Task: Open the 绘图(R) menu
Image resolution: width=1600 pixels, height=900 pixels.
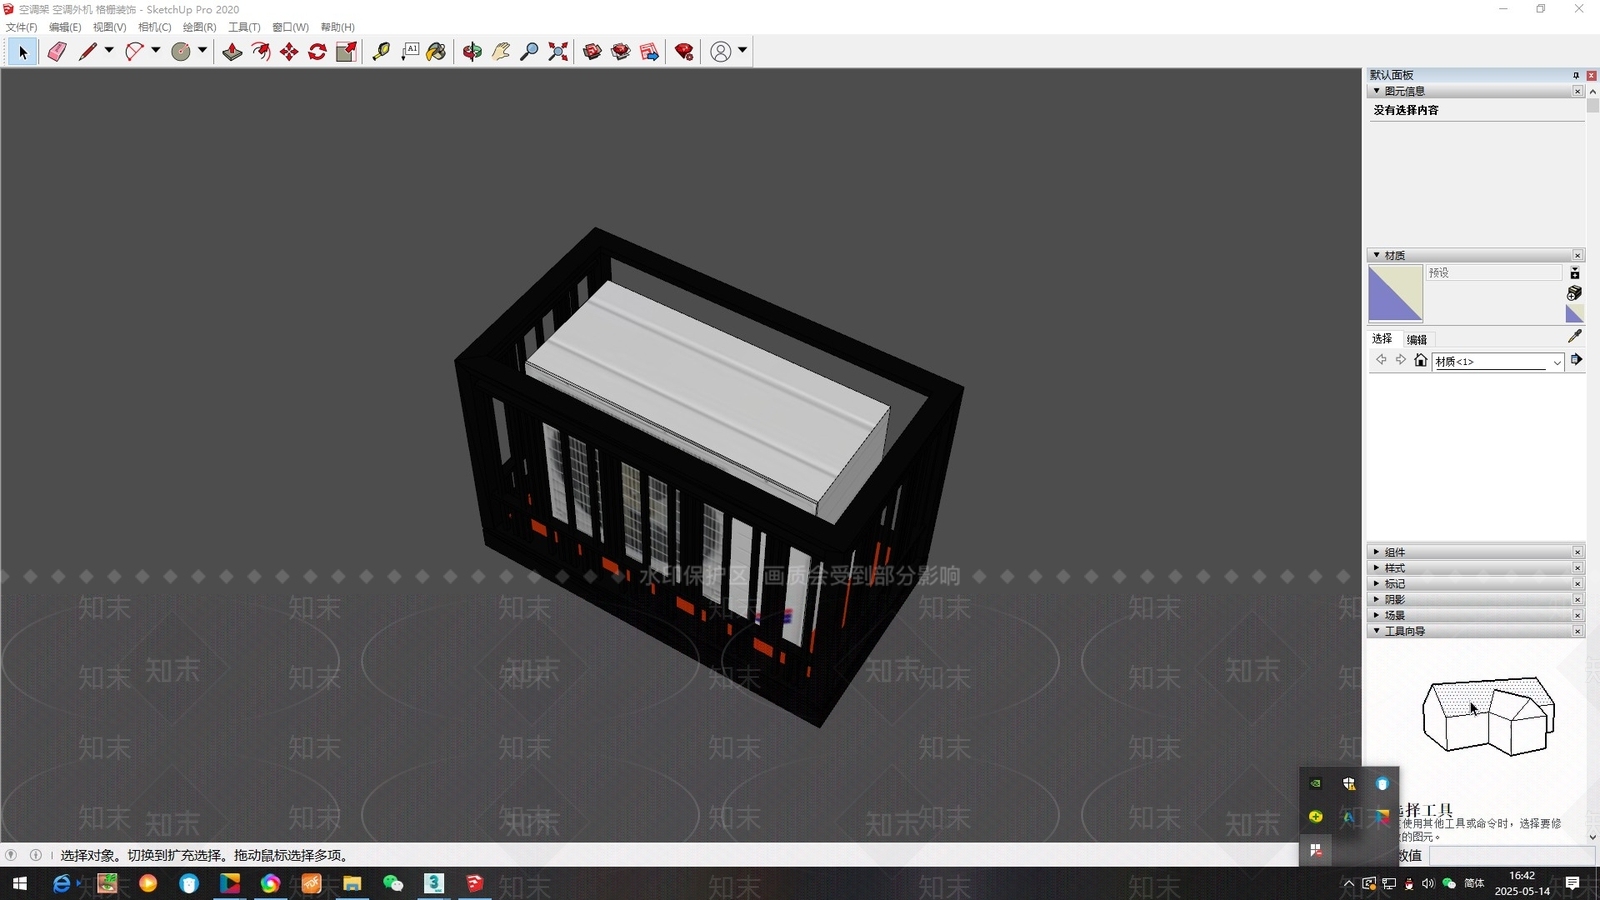Action: 199,27
